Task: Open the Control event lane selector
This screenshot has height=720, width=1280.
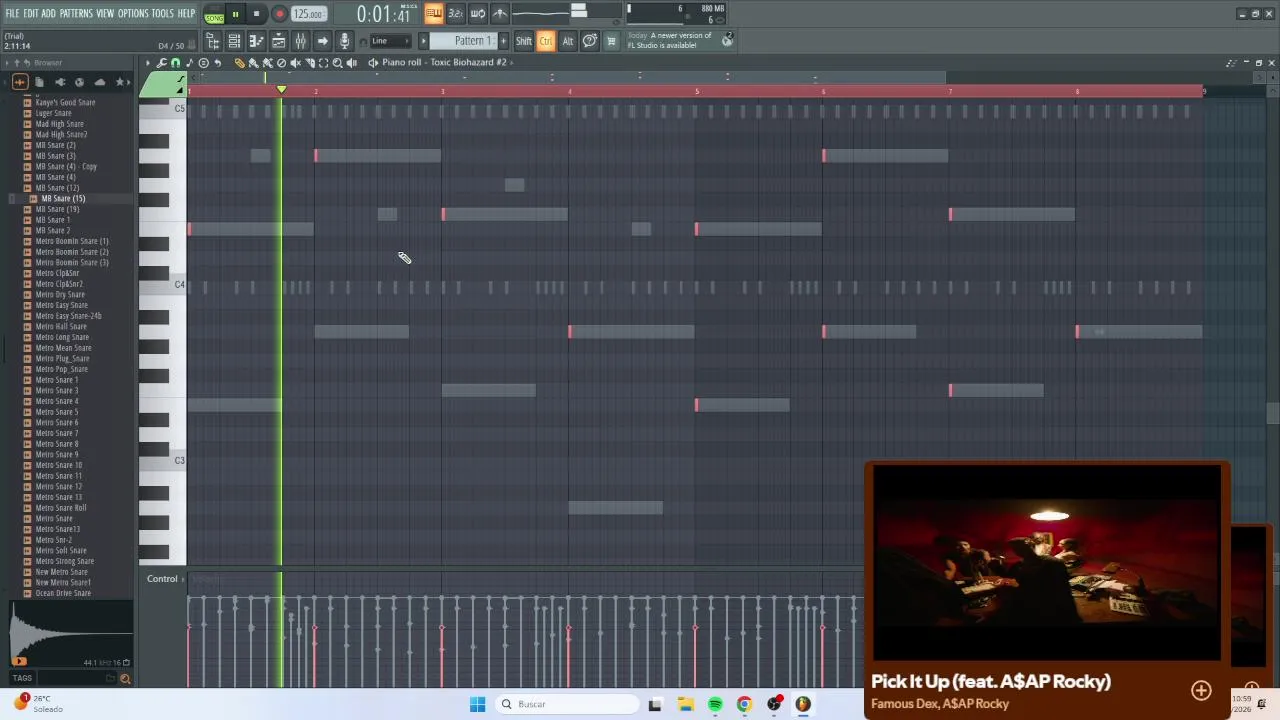Action: point(162,579)
